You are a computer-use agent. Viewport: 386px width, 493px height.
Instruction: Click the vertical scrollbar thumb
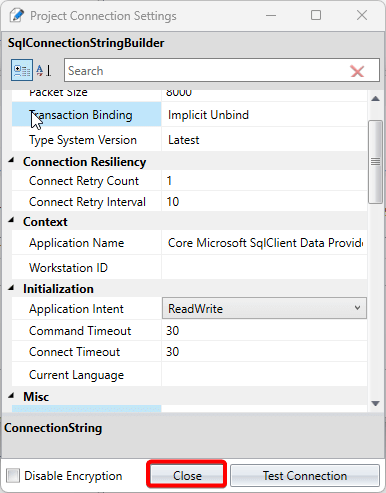[375, 162]
